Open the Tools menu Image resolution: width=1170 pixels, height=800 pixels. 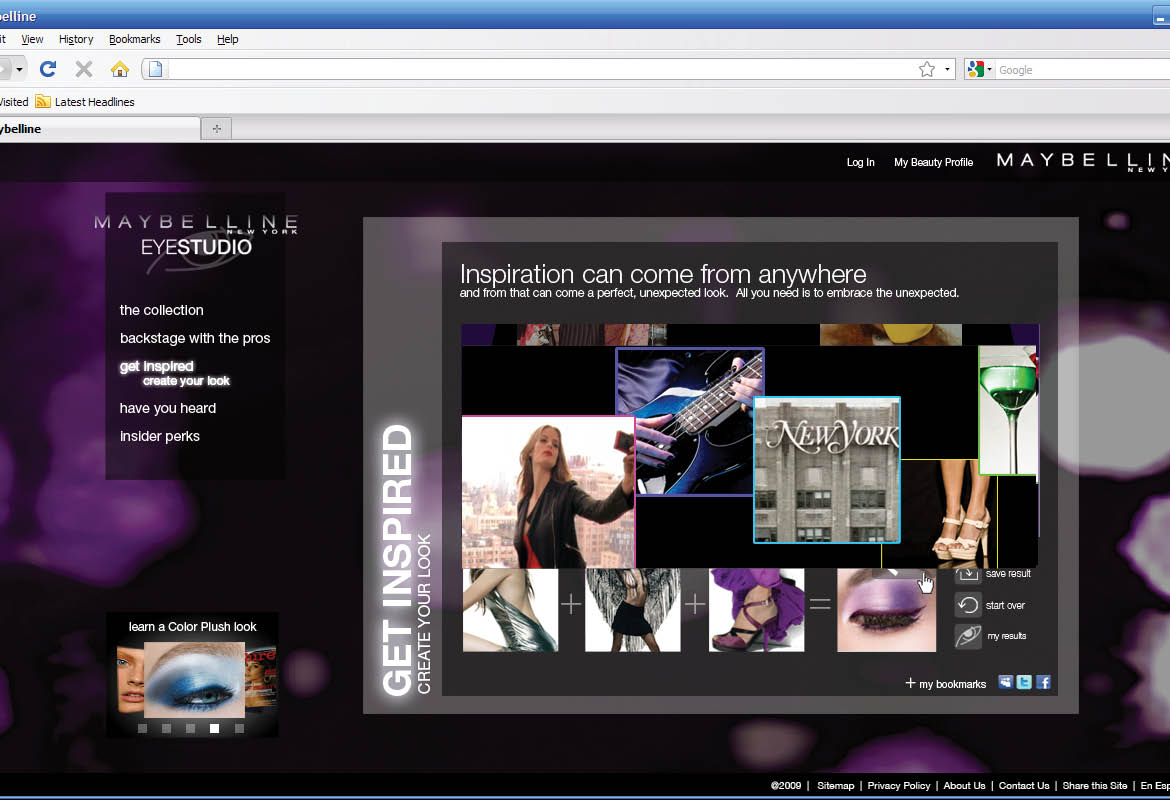(x=188, y=39)
